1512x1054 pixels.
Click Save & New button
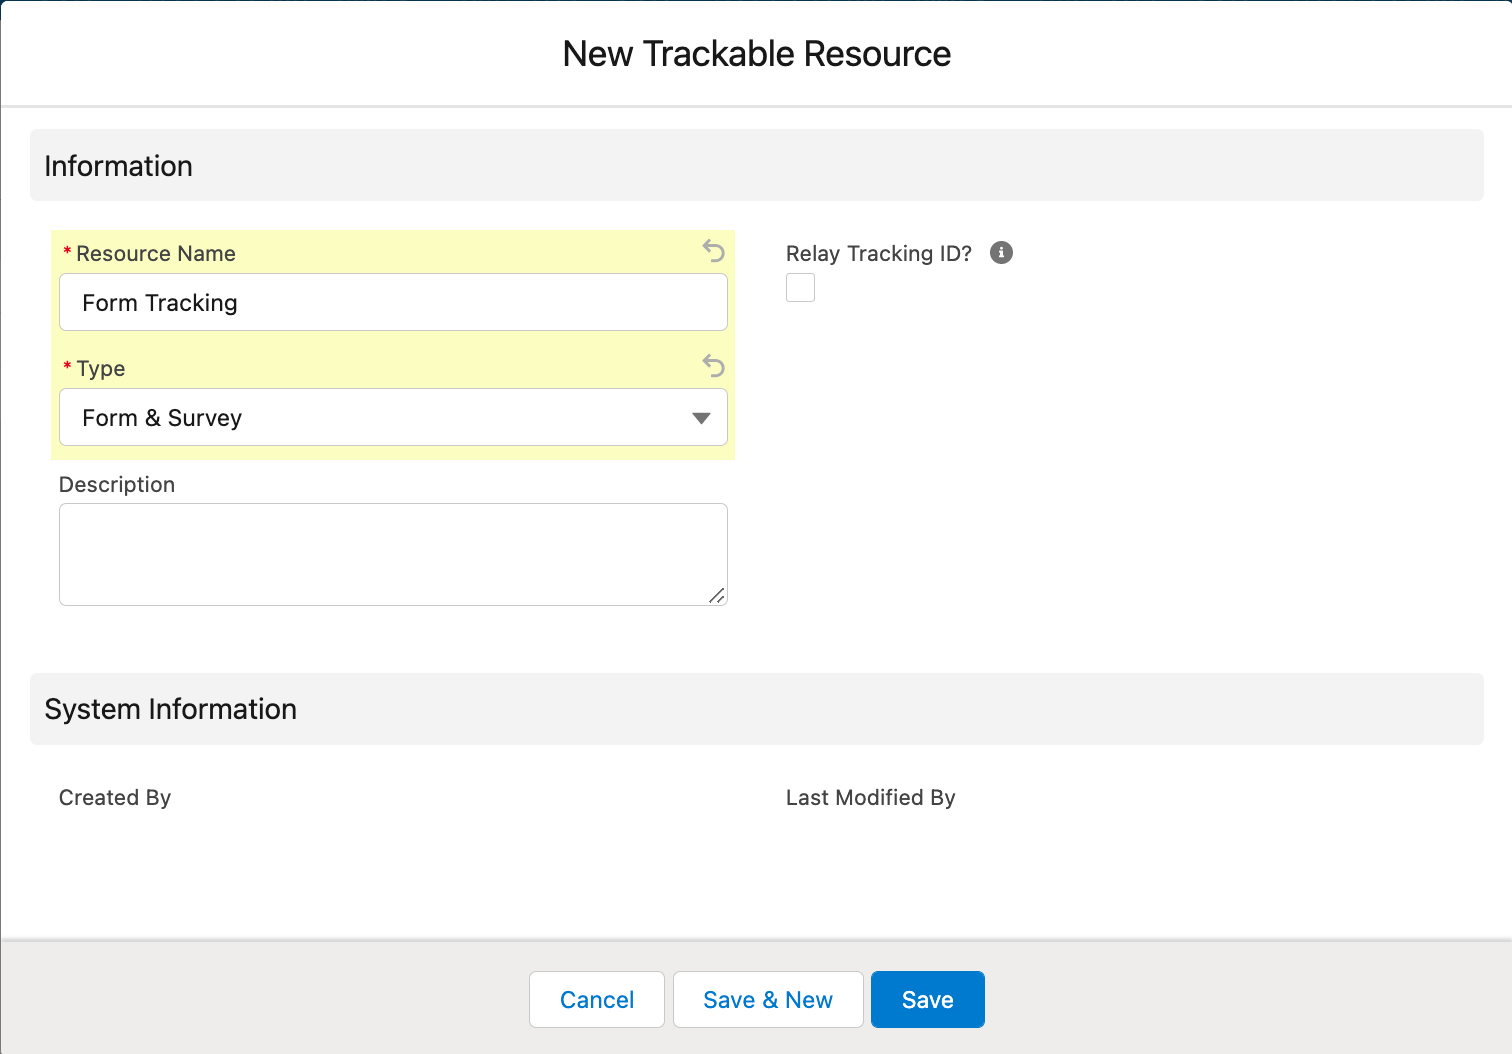click(768, 999)
